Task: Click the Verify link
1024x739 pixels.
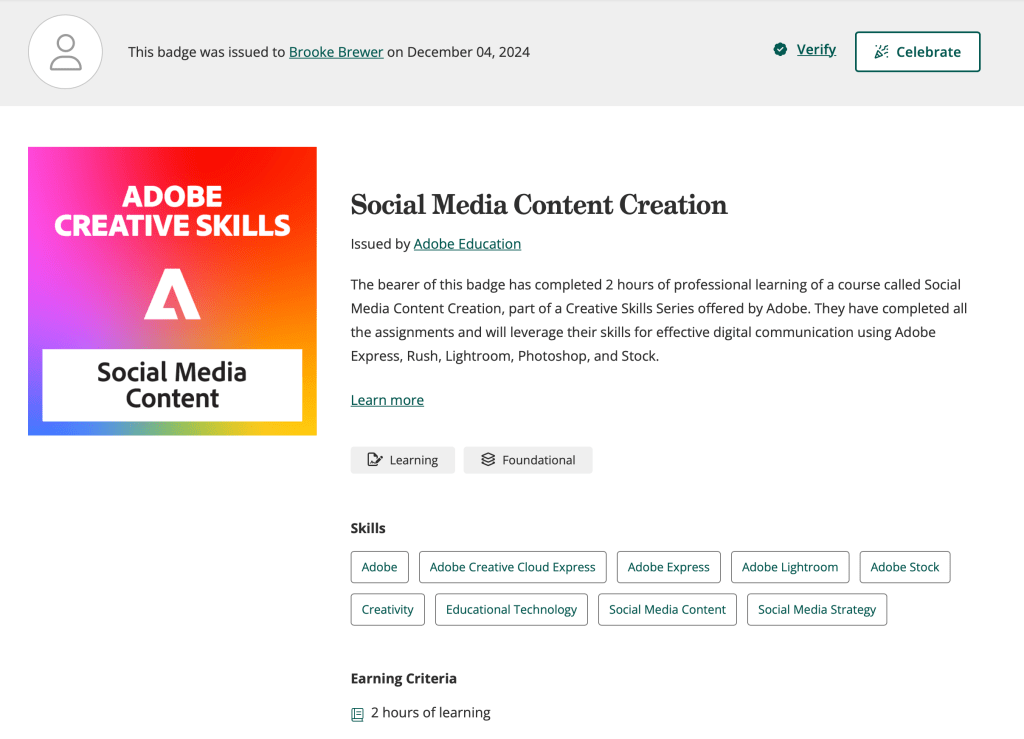Action: pyautogui.click(x=816, y=50)
